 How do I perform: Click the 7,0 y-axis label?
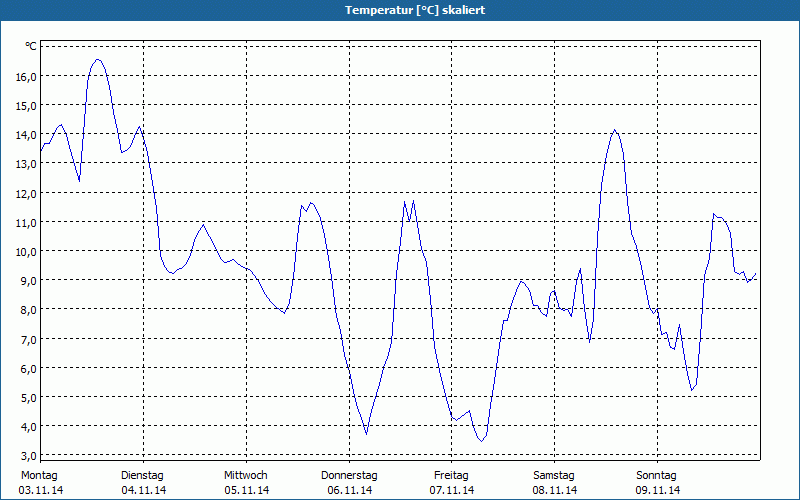(26, 339)
